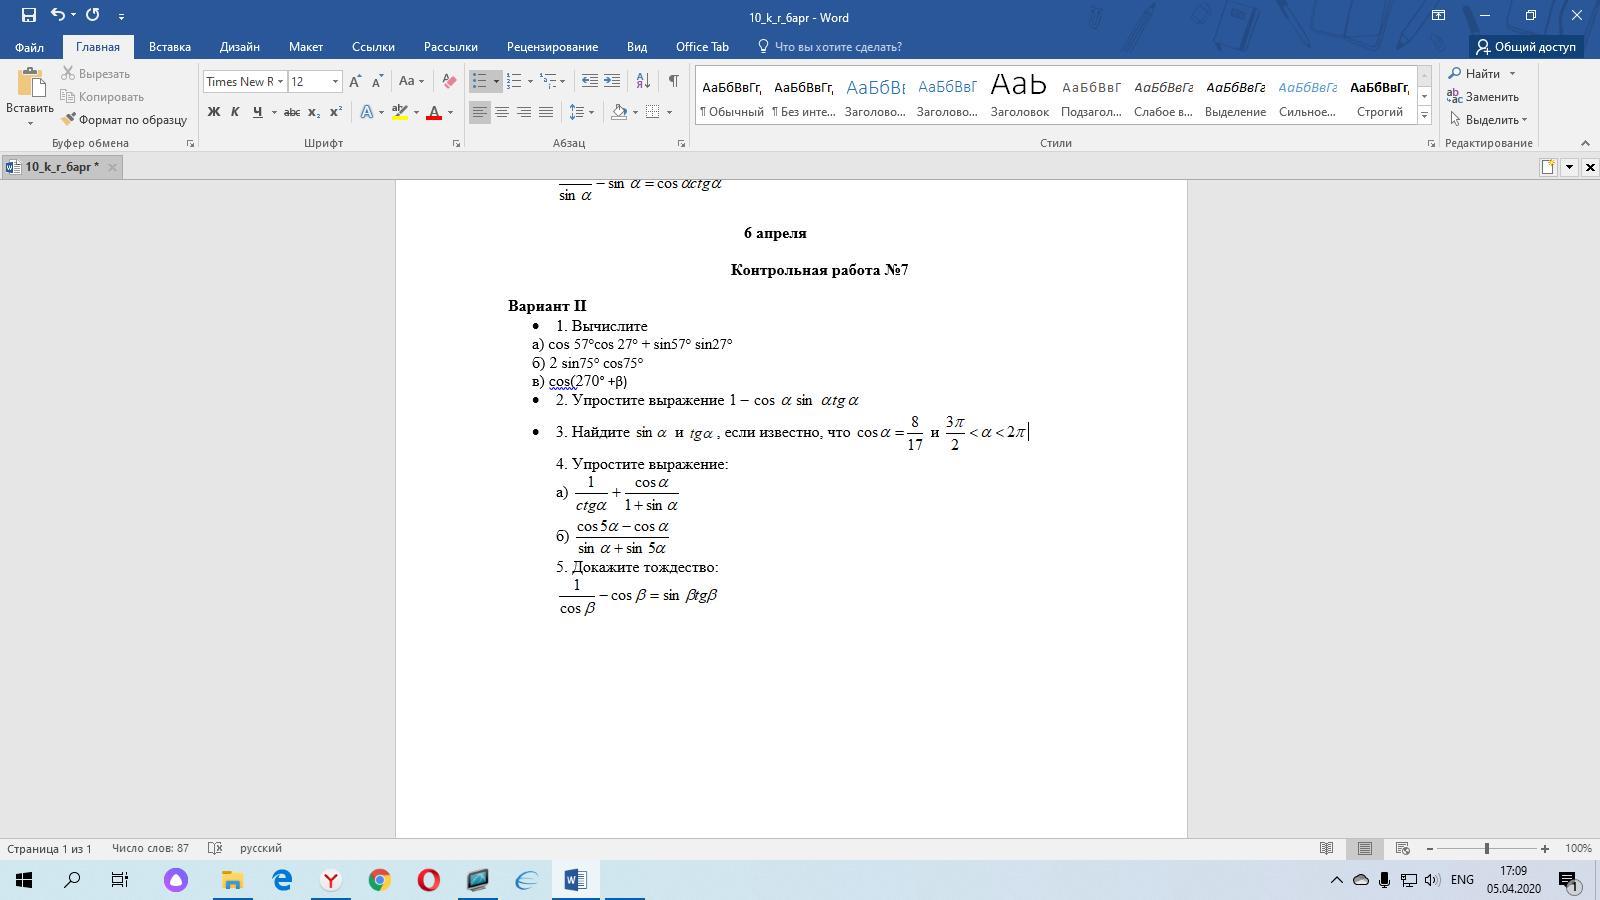Open Yandex Browser from taskbar
1600x900 pixels.
pos(330,880)
